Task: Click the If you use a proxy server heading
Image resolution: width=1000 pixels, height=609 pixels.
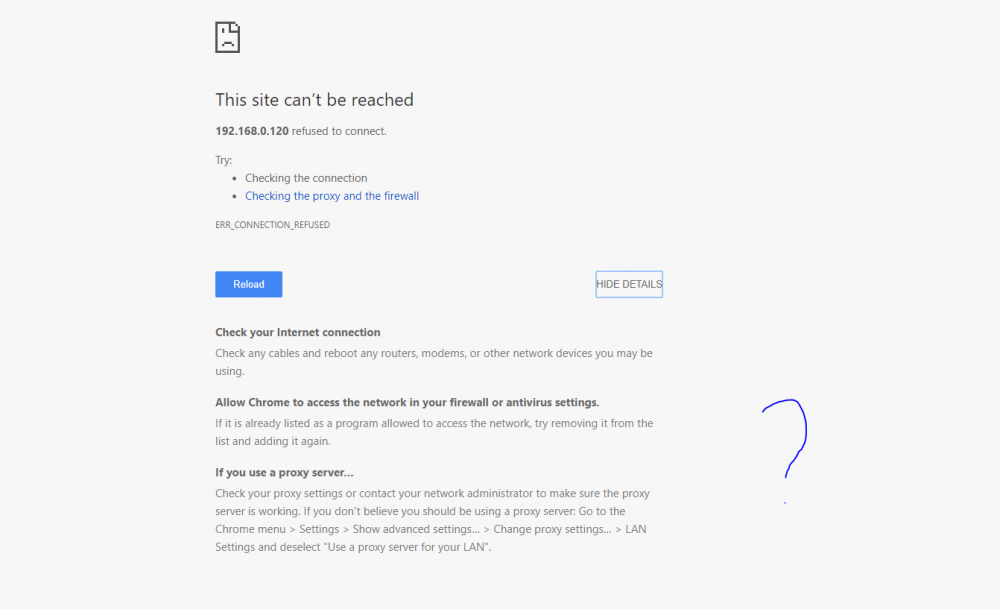Action: tap(284, 473)
